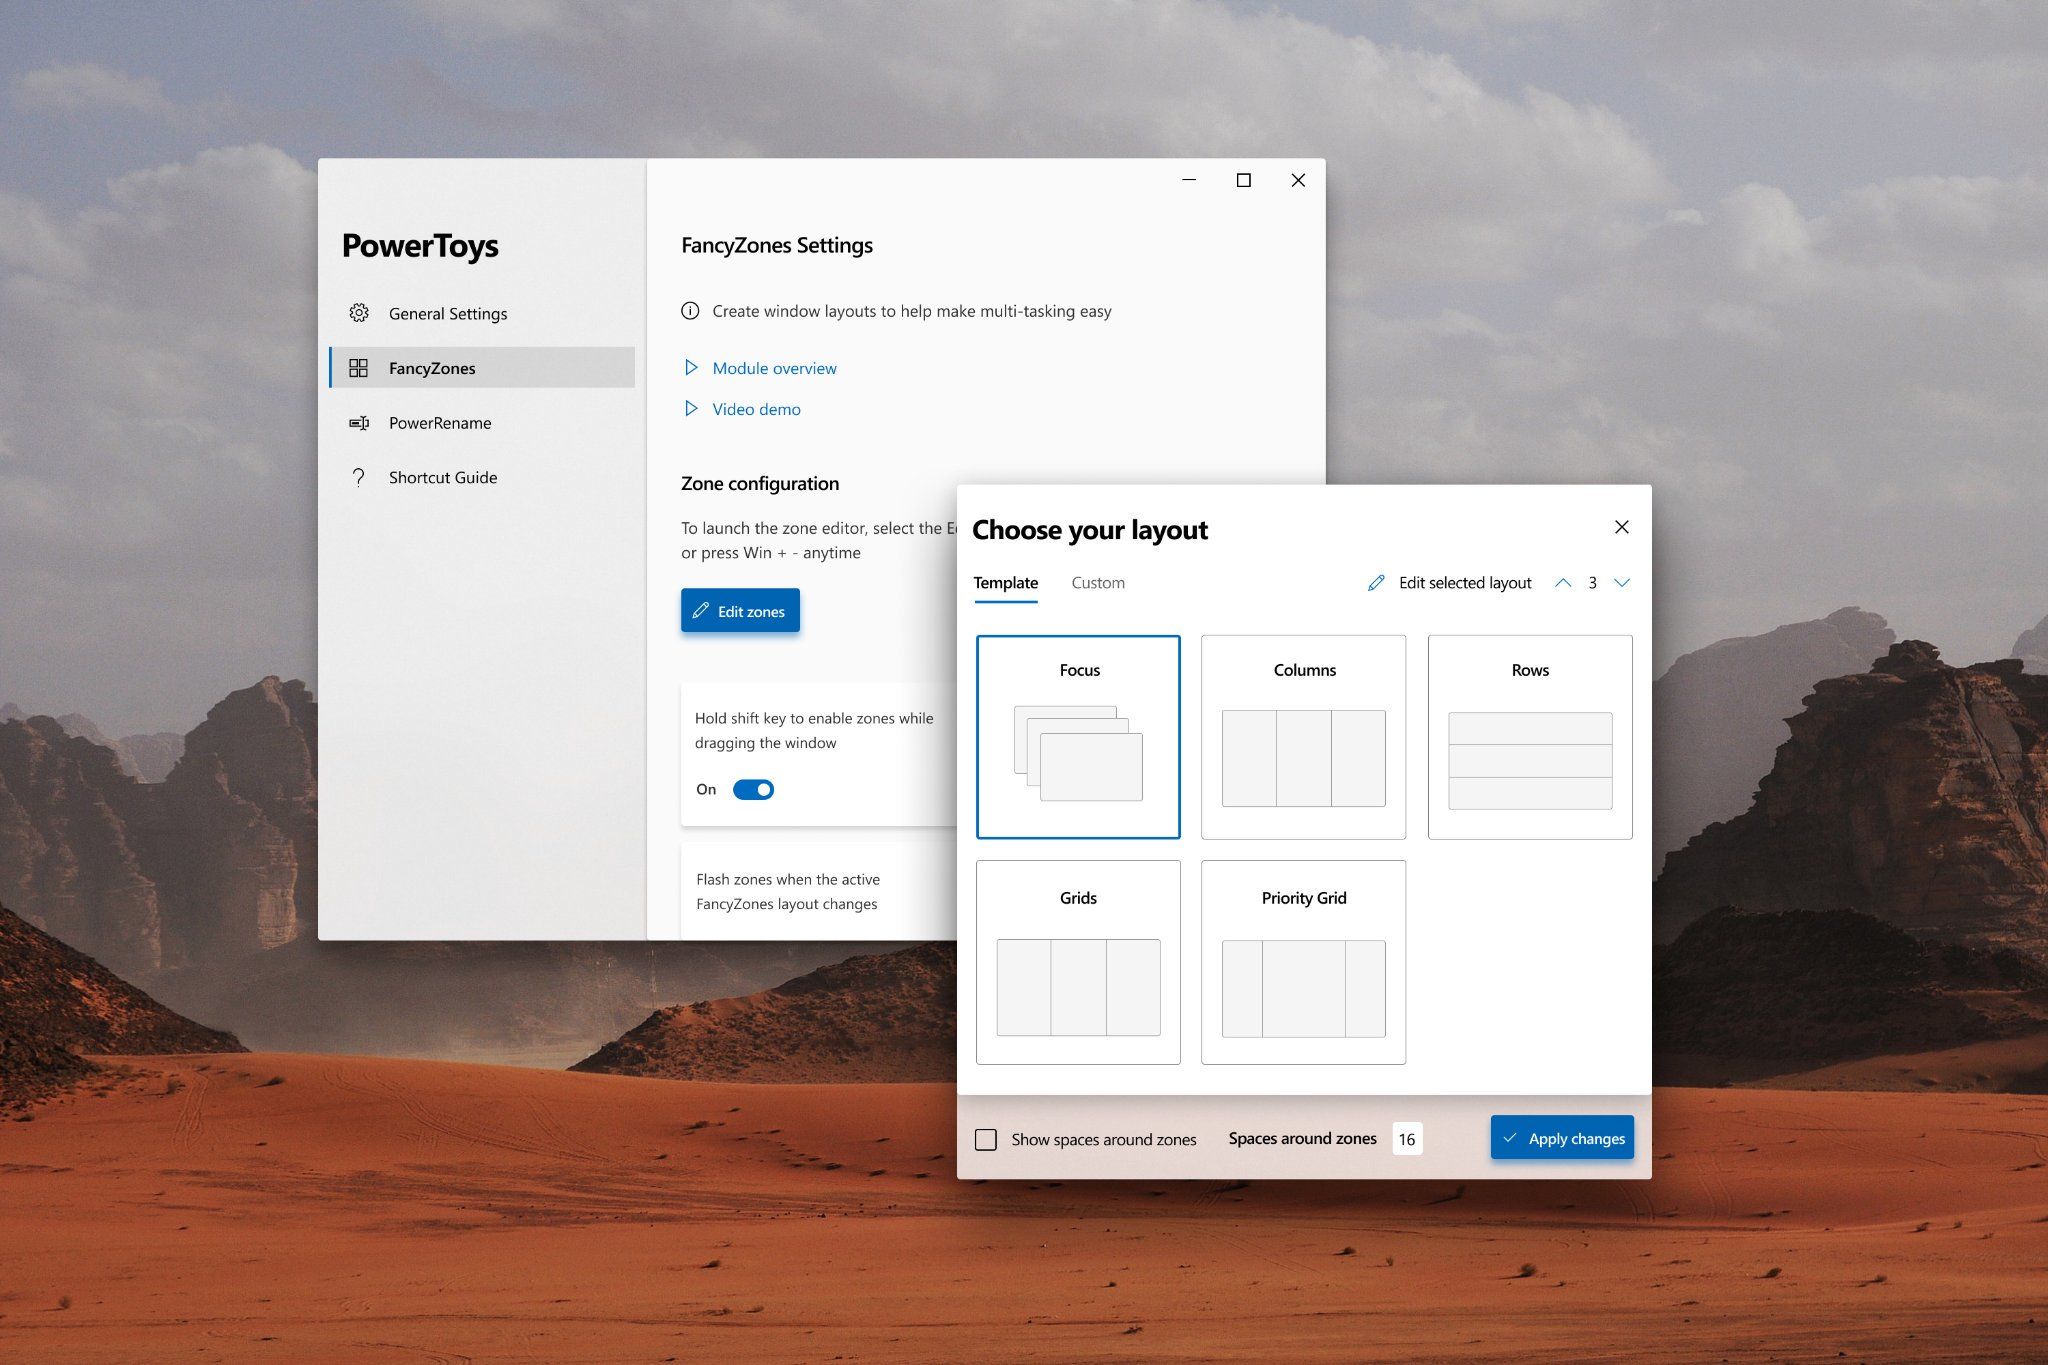This screenshot has width=2048, height=1365.
Task: Close the Choose your layout dialog
Action: pos(1622,527)
